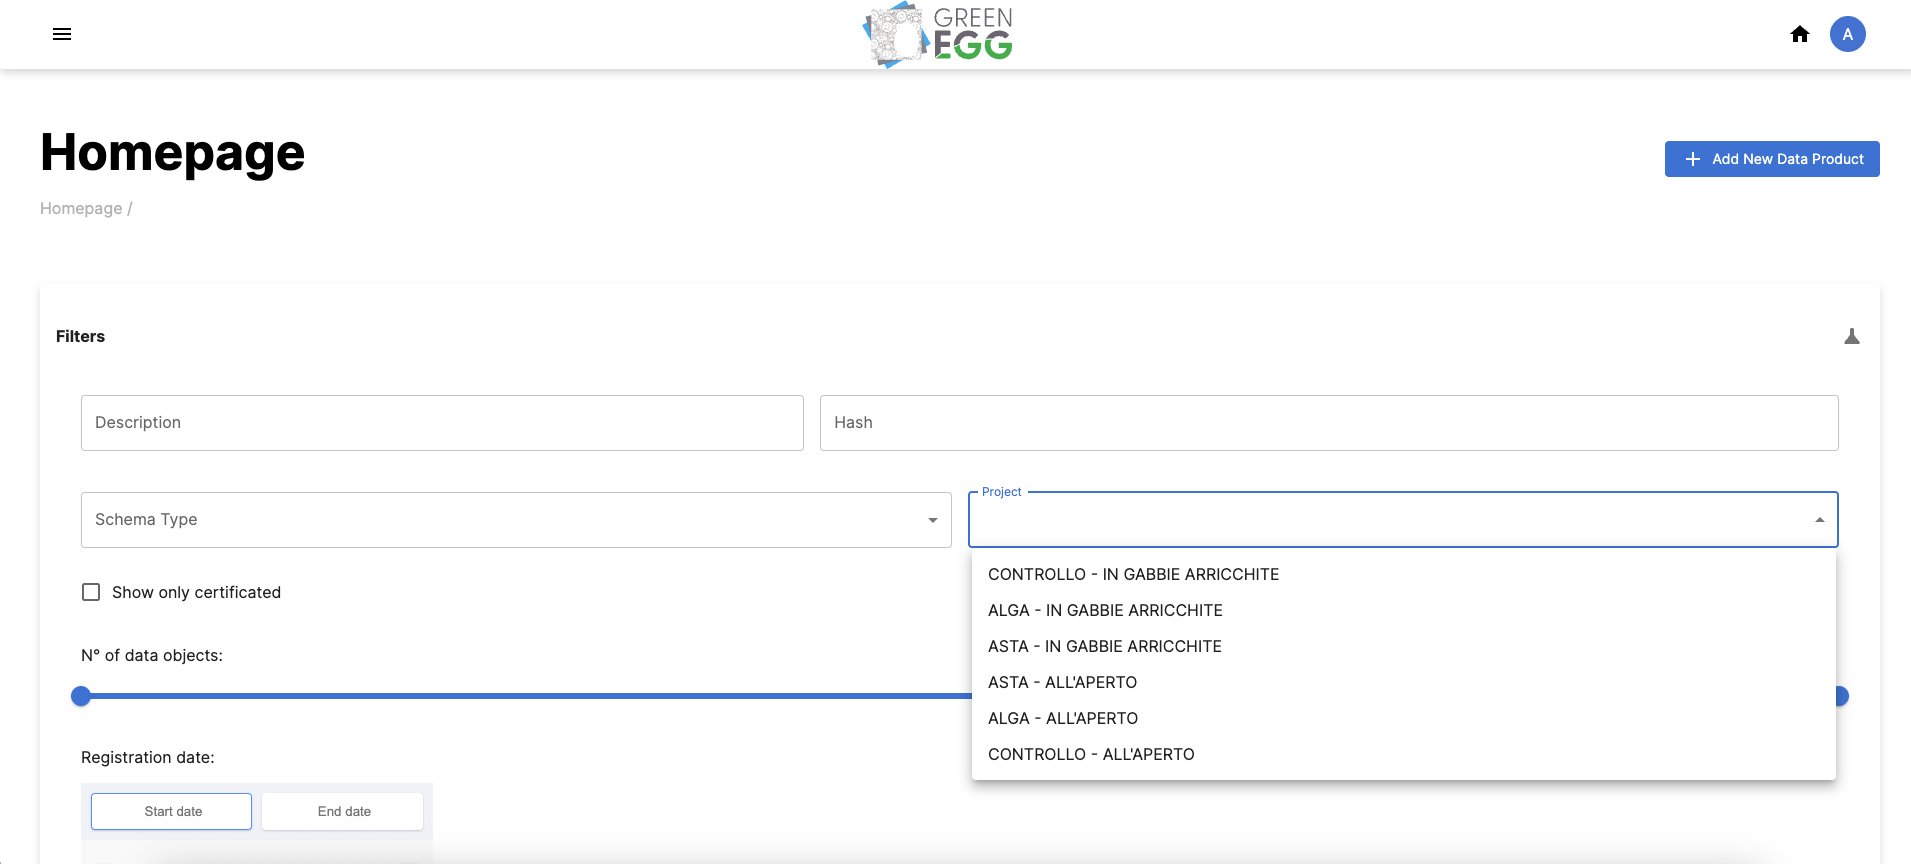The height and width of the screenshot is (864, 1911).
Task: Select CONTROLLO - ALL'APERTO project option
Action: tap(1091, 754)
